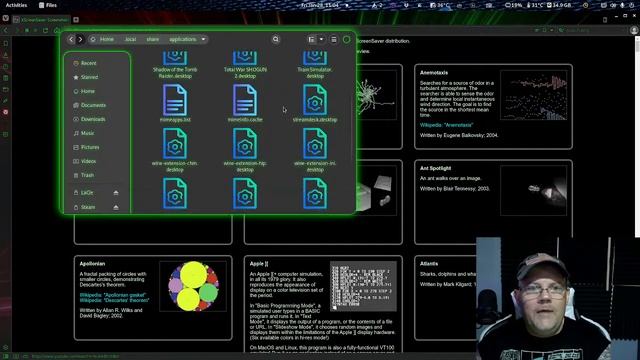The image size is (640, 360).
Task: Open the Wikipedia "Apollonian gasket" link
Action: click(113, 295)
